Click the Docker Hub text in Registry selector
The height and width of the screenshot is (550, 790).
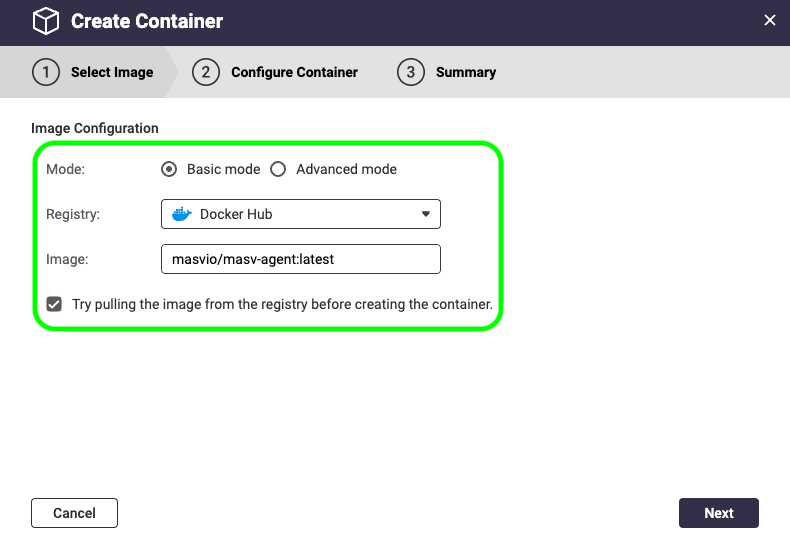click(x=236, y=214)
